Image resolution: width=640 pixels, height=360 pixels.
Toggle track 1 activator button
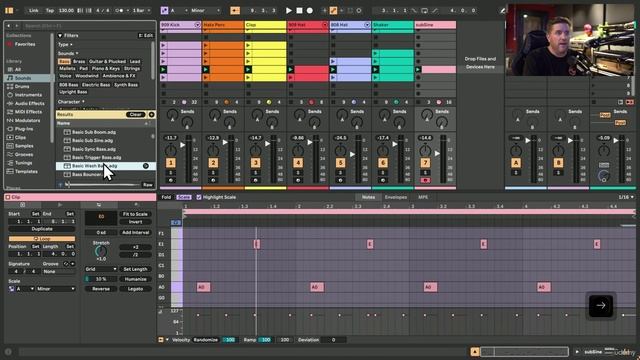point(171,163)
